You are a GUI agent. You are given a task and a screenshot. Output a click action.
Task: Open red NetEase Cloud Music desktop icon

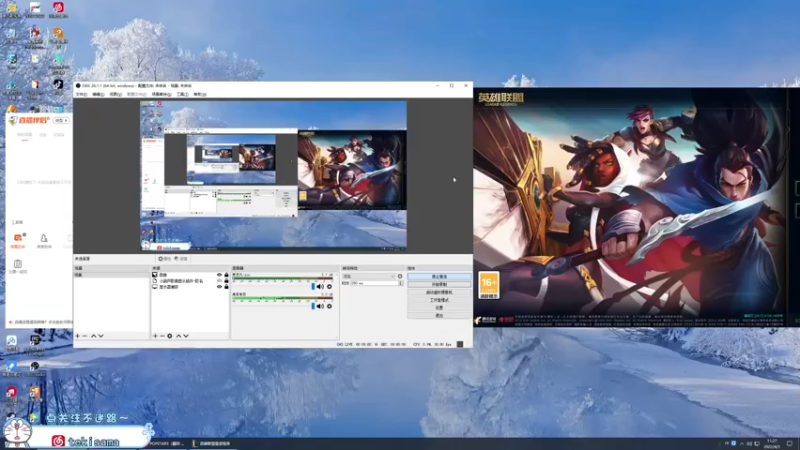pos(58,9)
